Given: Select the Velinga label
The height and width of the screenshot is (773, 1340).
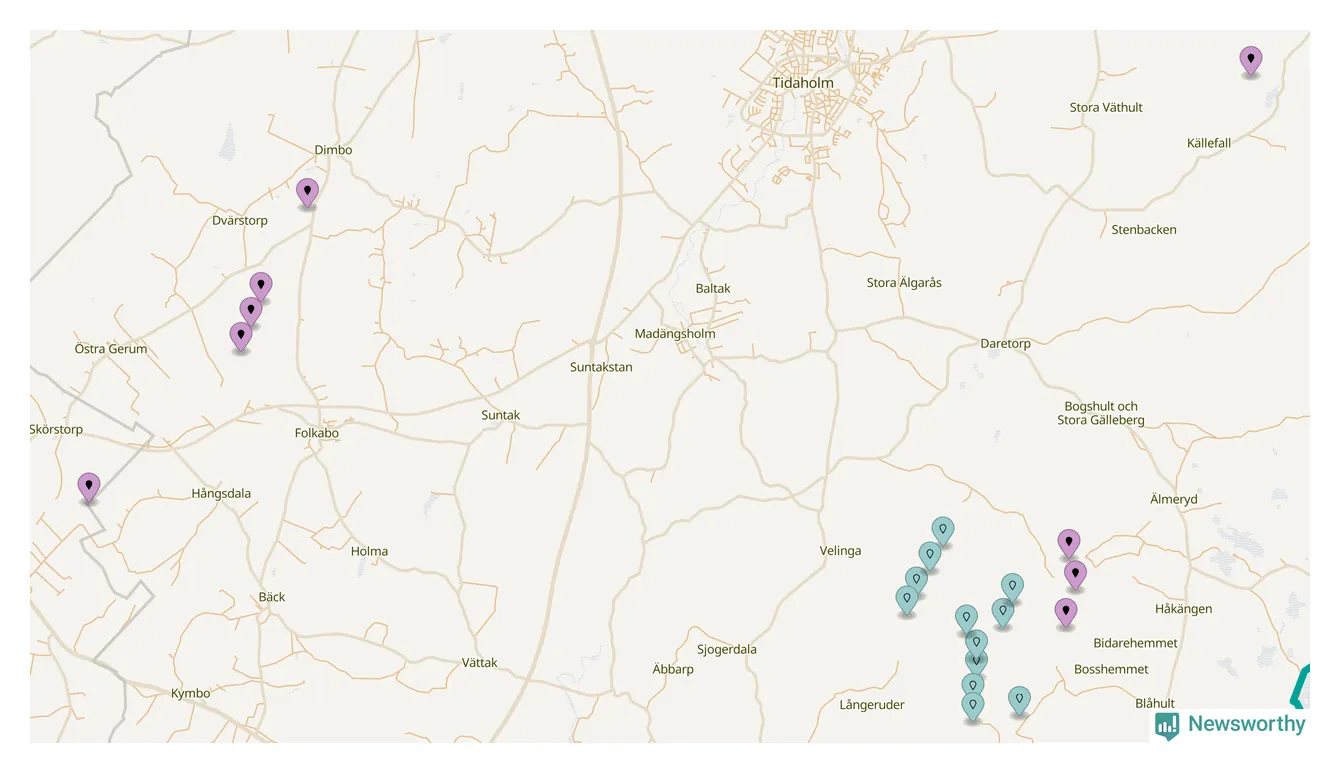Looking at the screenshot, I should pyautogui.click(x=840, y=552).
